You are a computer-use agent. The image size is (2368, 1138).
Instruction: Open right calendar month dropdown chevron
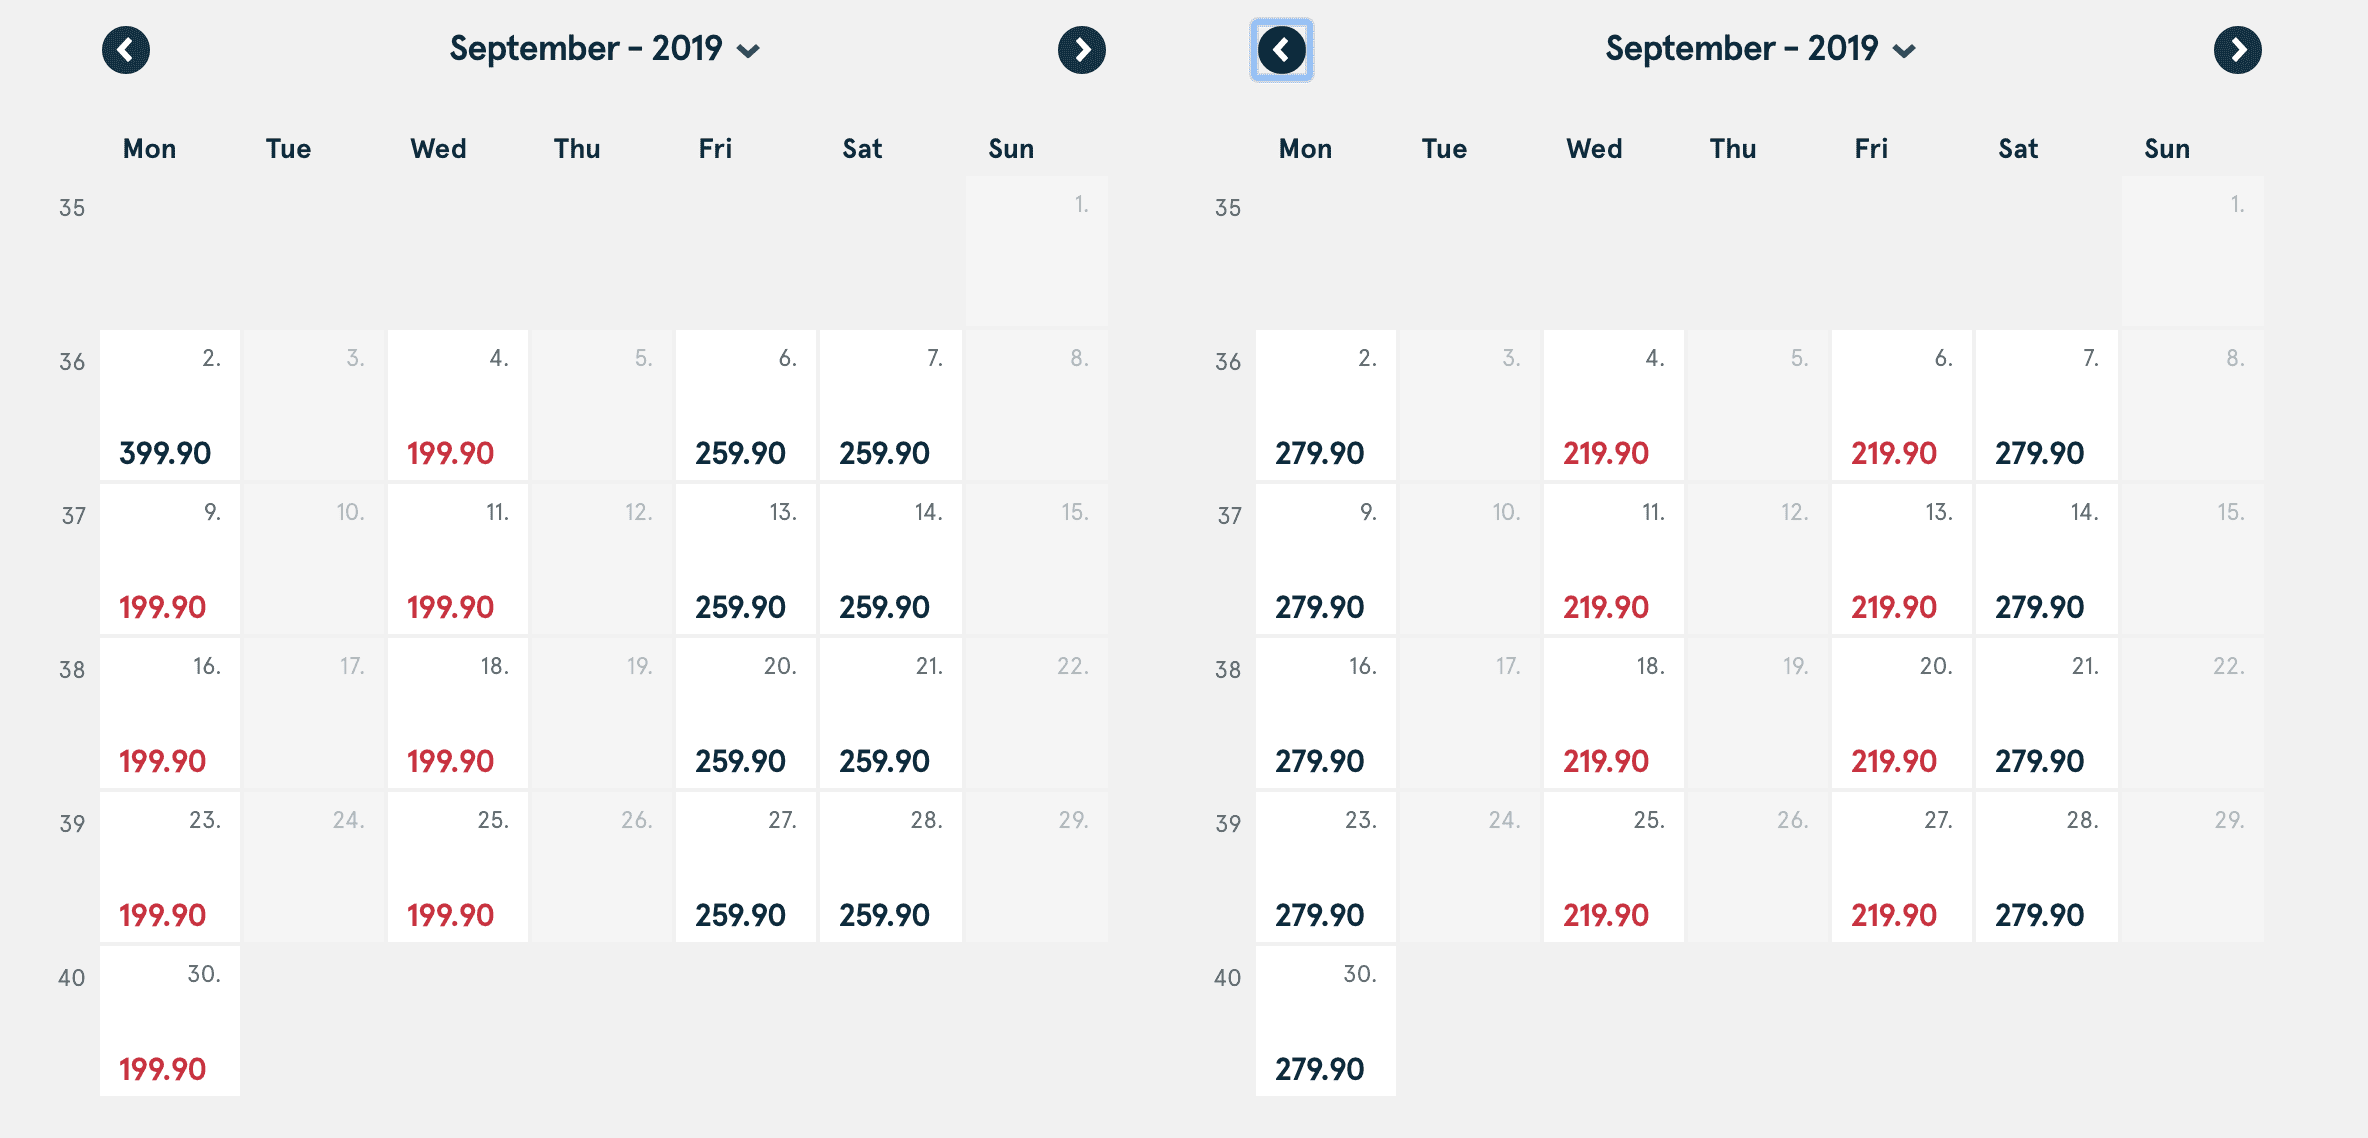pyautogui.click(x=1904, y=51)
